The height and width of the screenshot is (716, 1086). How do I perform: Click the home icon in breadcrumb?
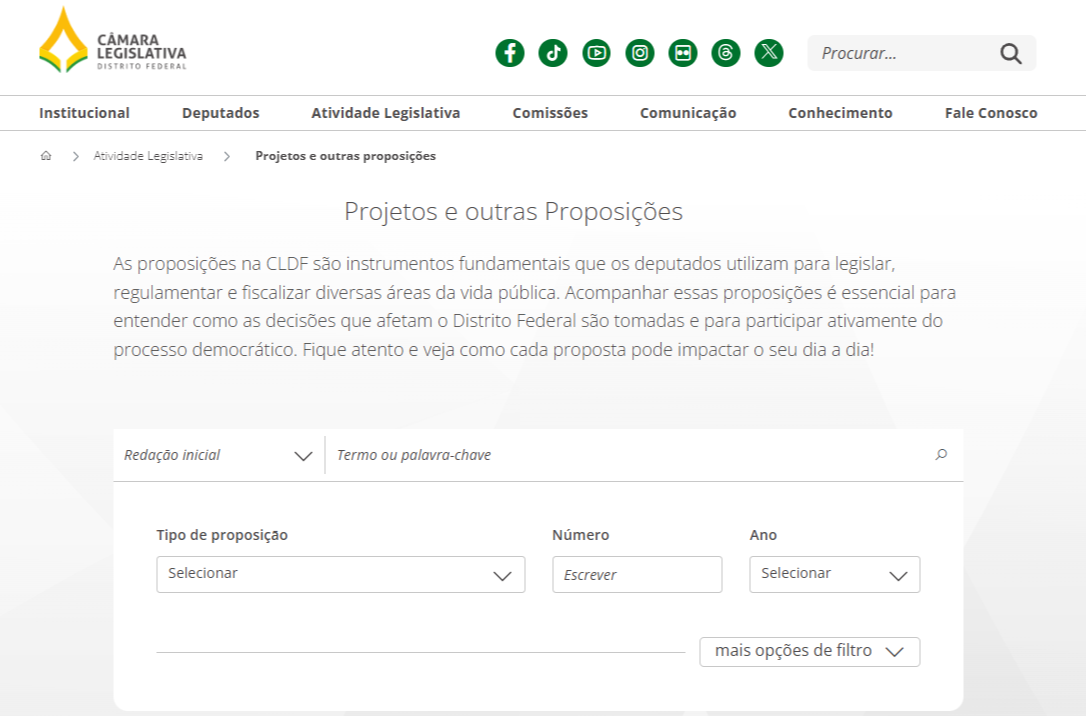46,156
